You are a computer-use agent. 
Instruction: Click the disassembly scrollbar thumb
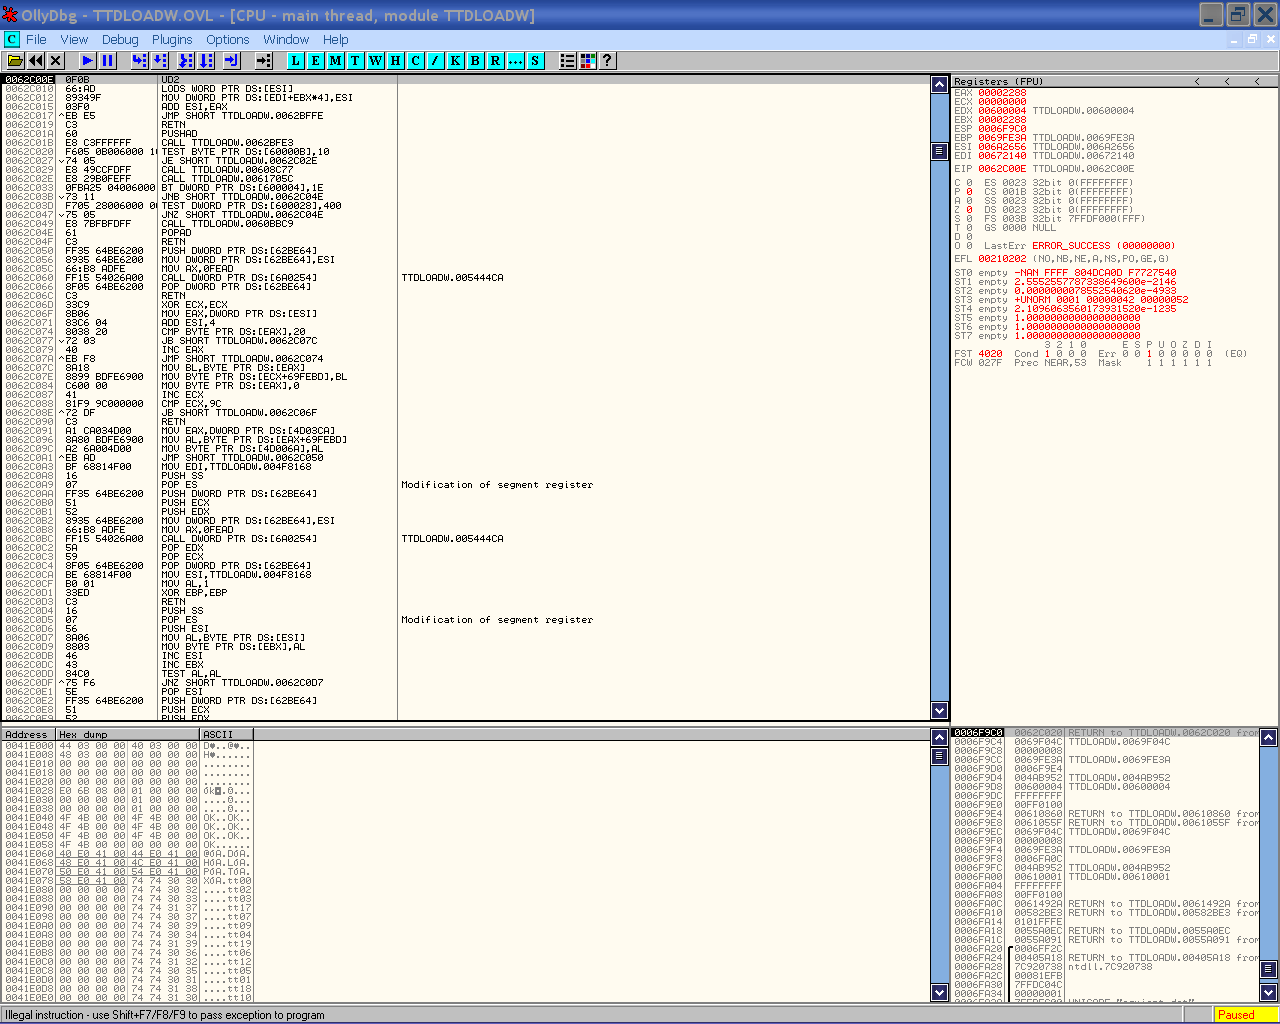[939, 151]
